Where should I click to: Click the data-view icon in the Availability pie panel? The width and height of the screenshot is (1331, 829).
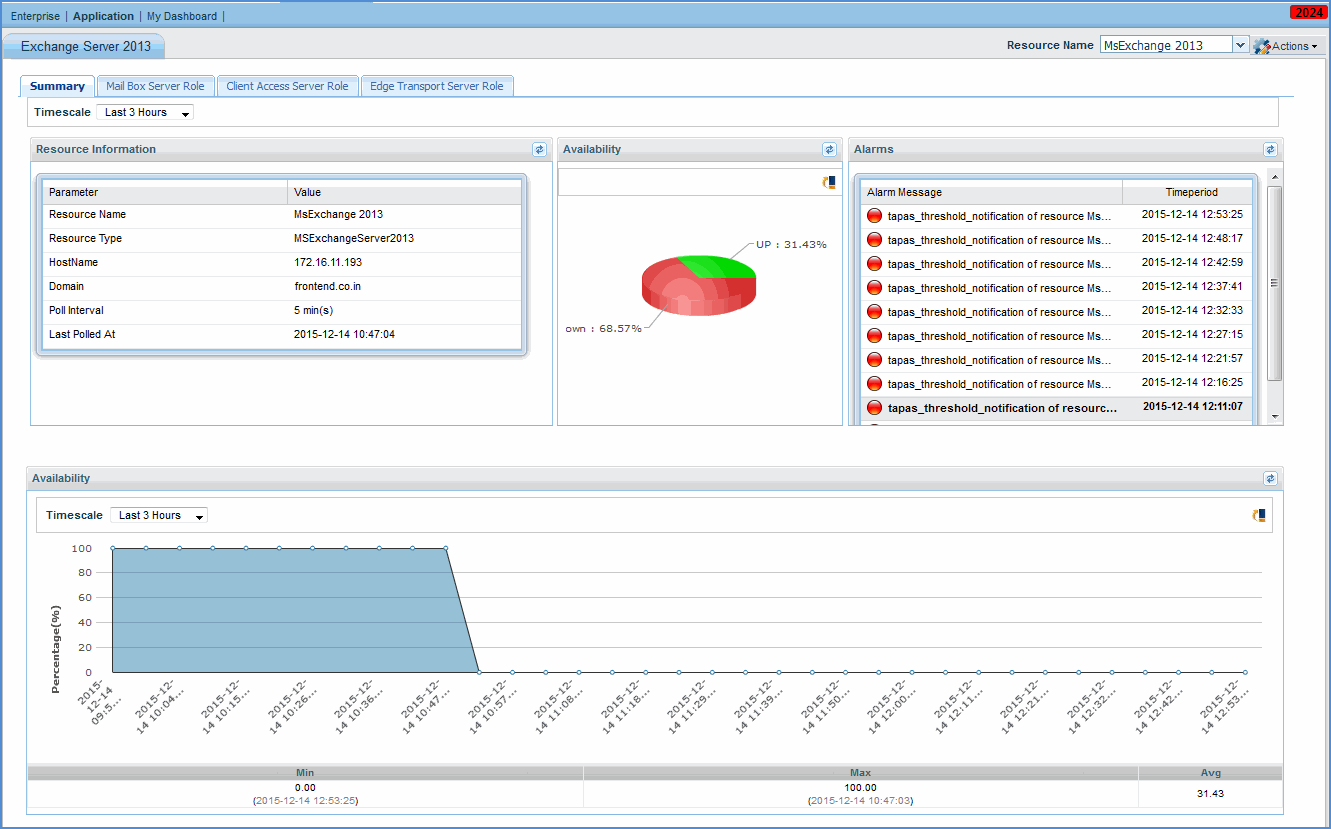(x=829, y=180)
